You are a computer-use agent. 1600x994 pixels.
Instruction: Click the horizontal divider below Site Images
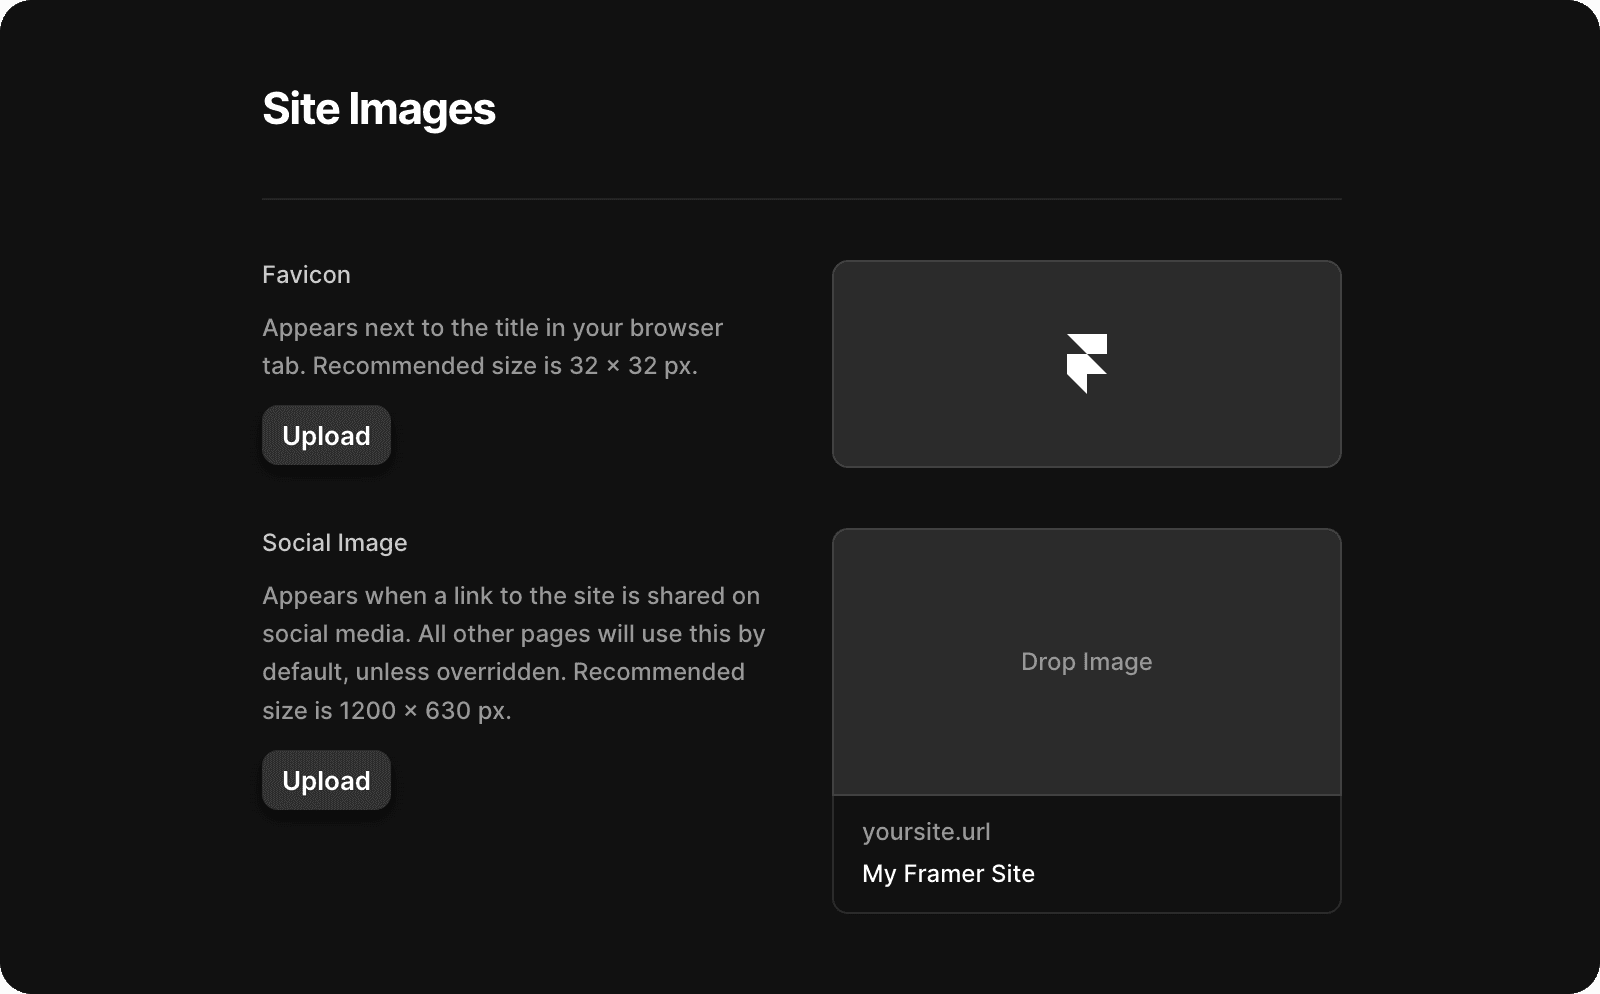(x=801, y=199)
